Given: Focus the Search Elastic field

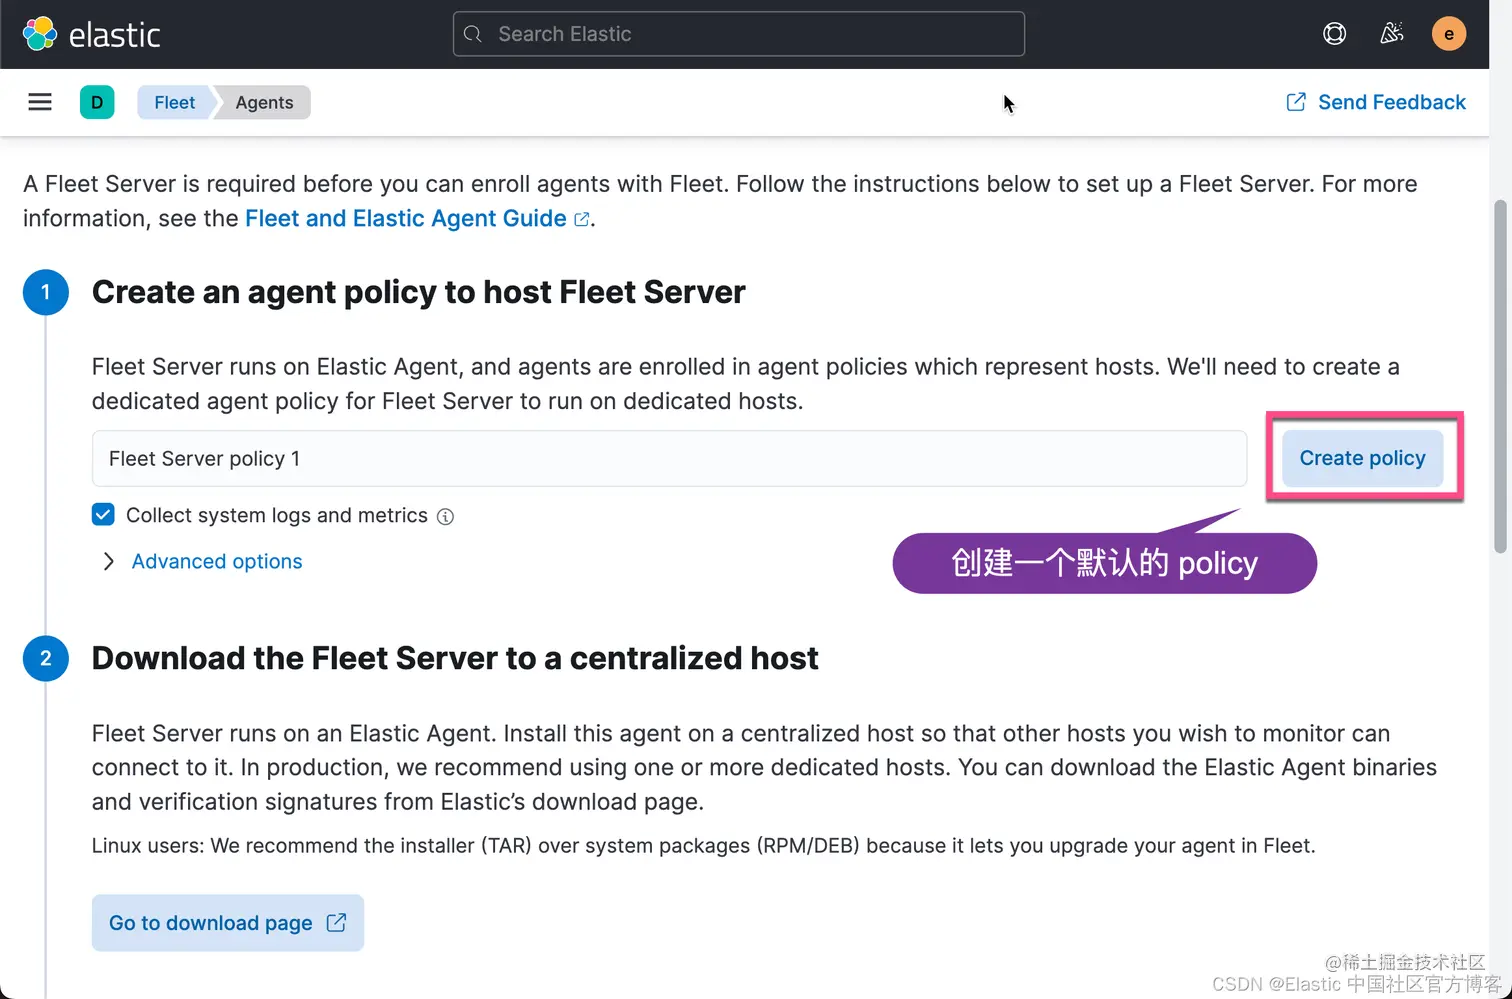Looking at the screenshot, I should [738, 34].
